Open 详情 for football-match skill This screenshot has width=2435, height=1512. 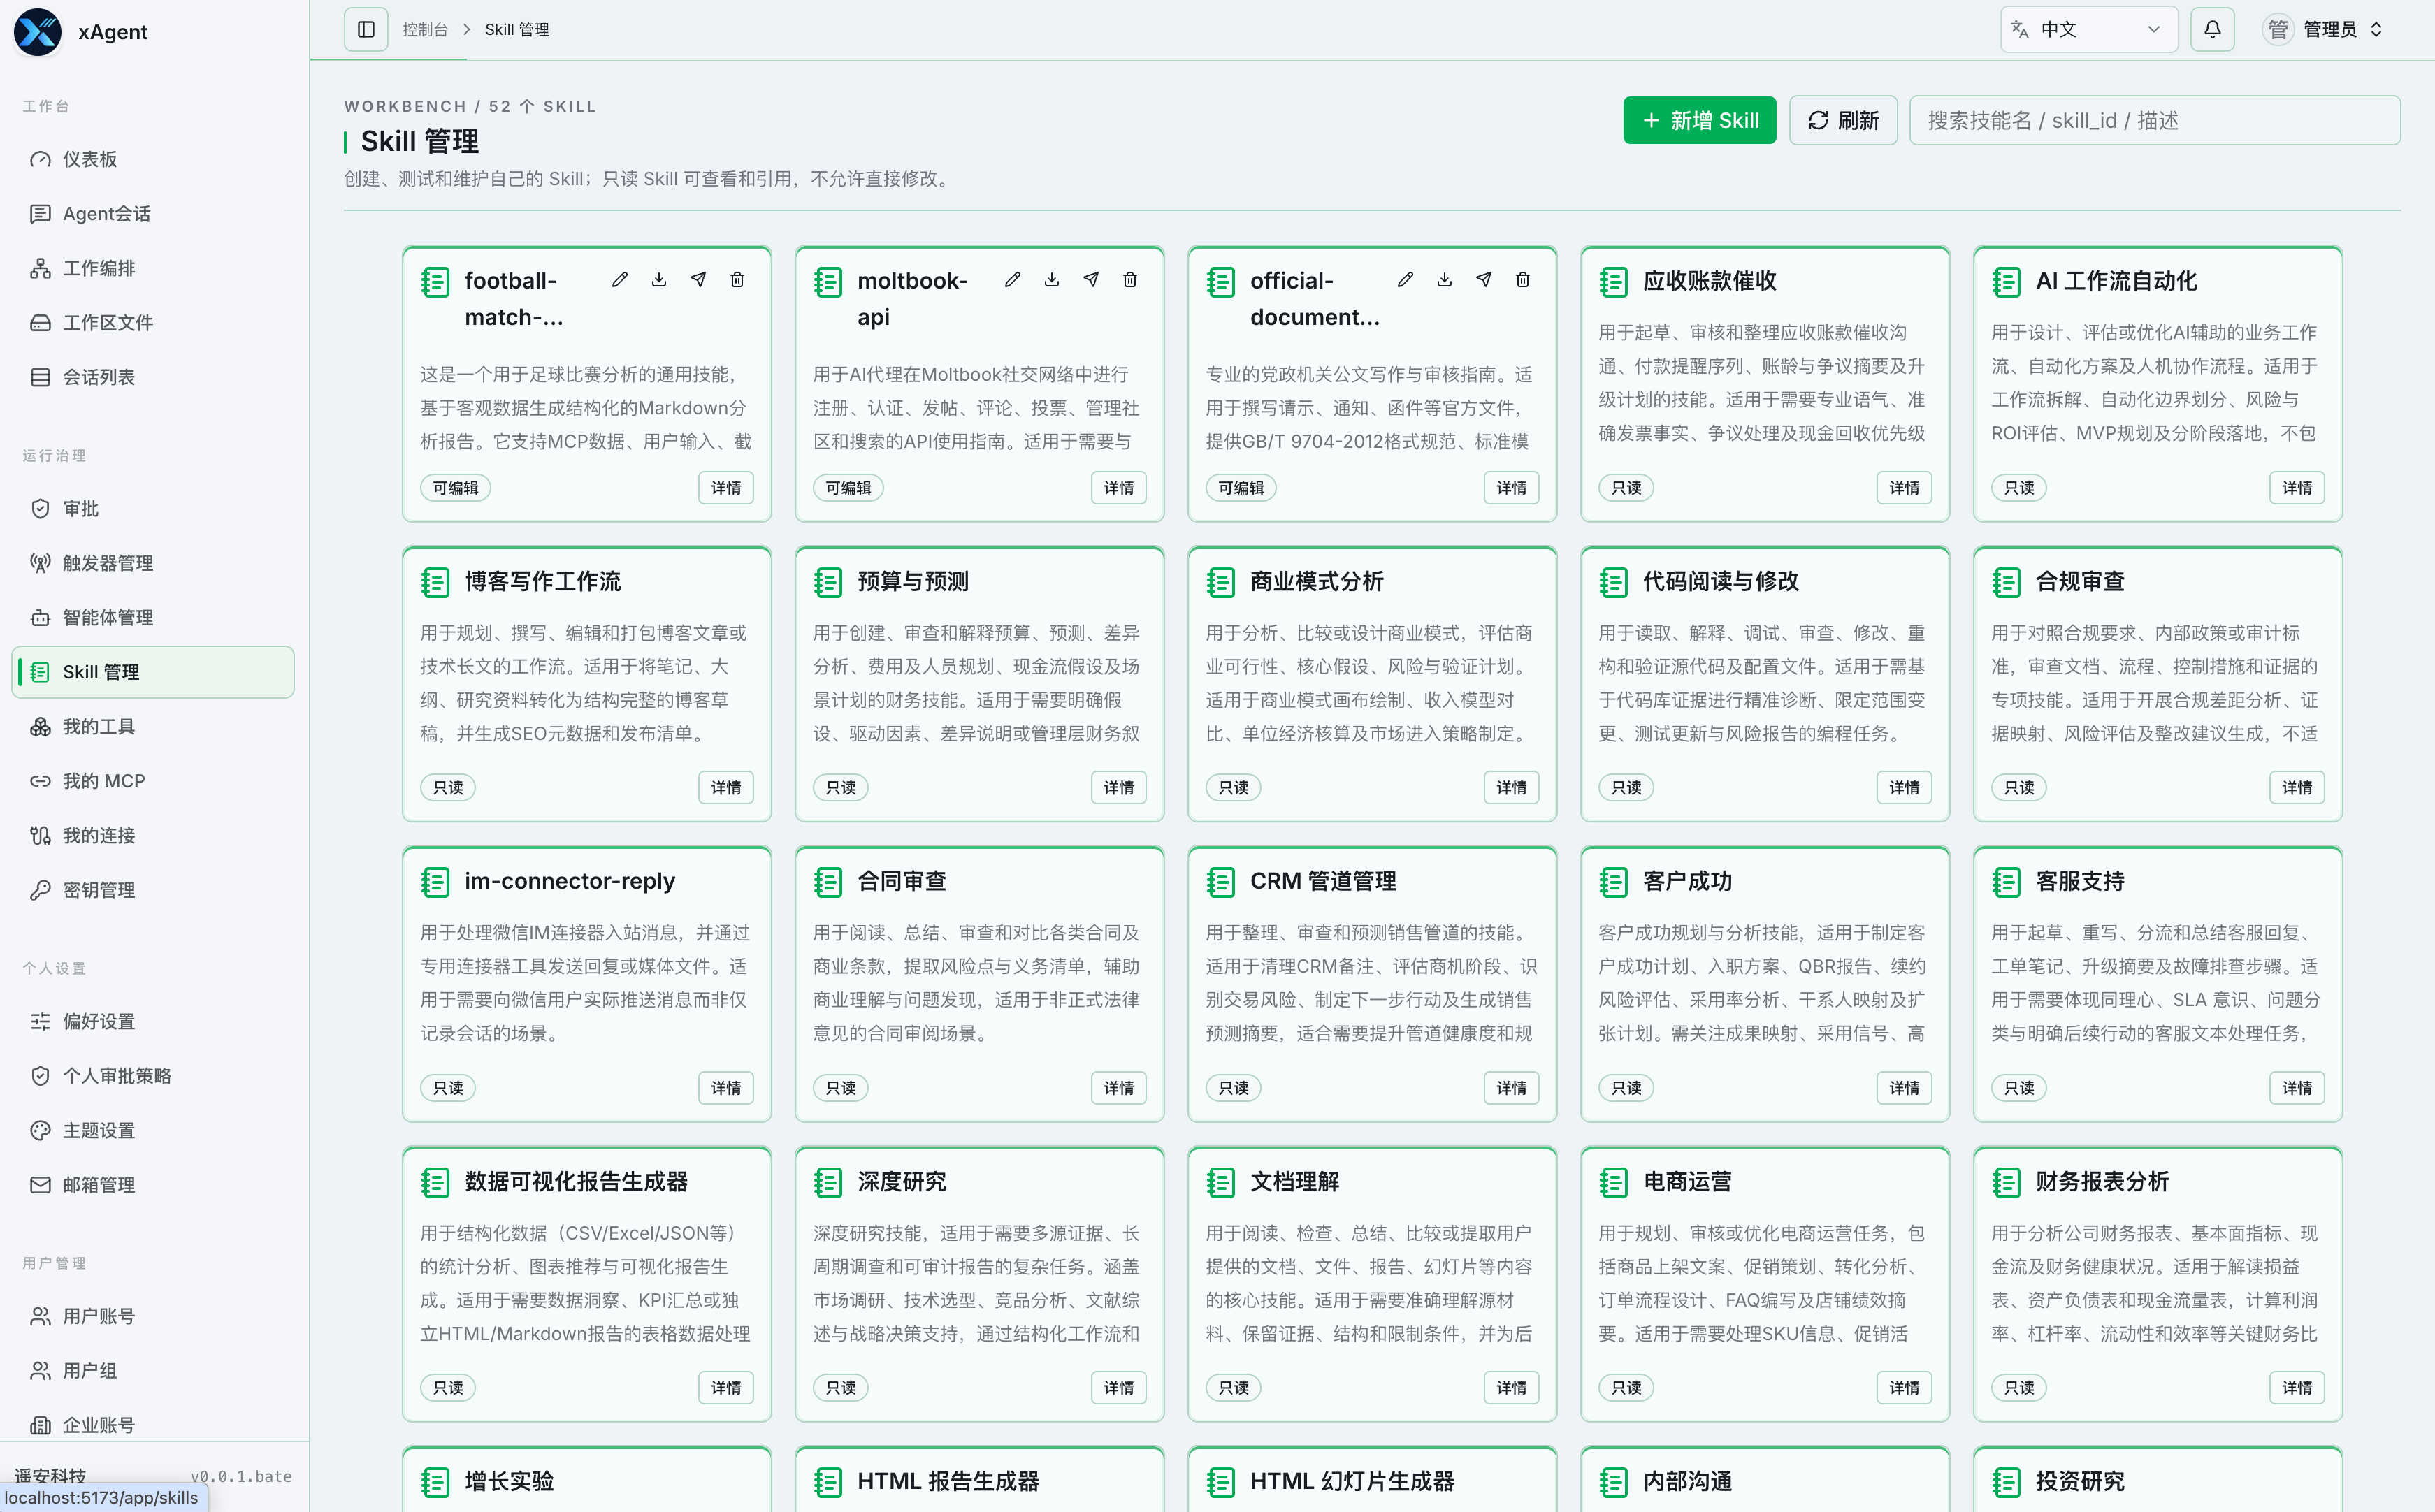(726, 488)
